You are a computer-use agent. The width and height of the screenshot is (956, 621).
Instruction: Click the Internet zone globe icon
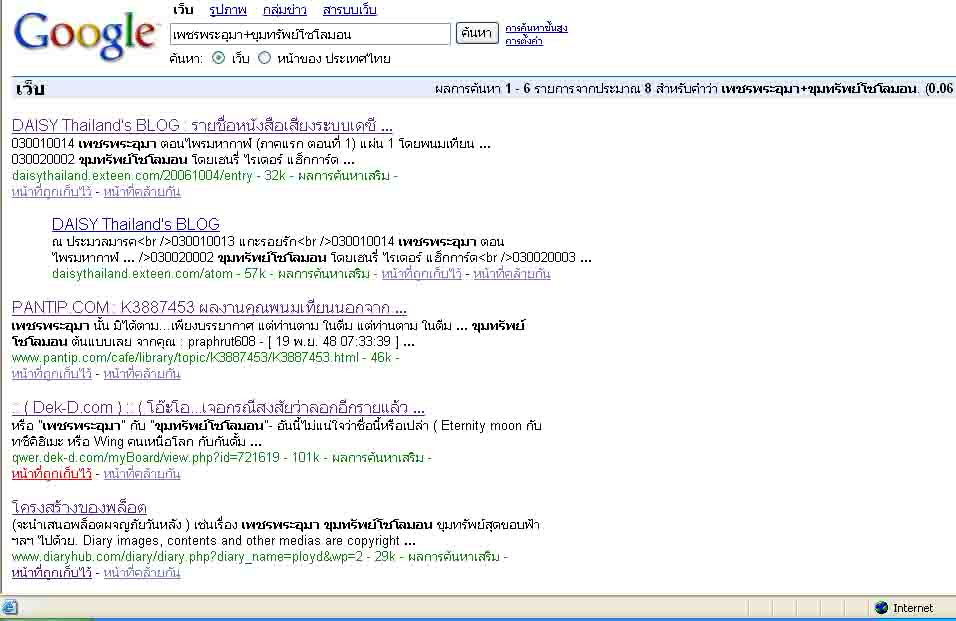[881, 608]
